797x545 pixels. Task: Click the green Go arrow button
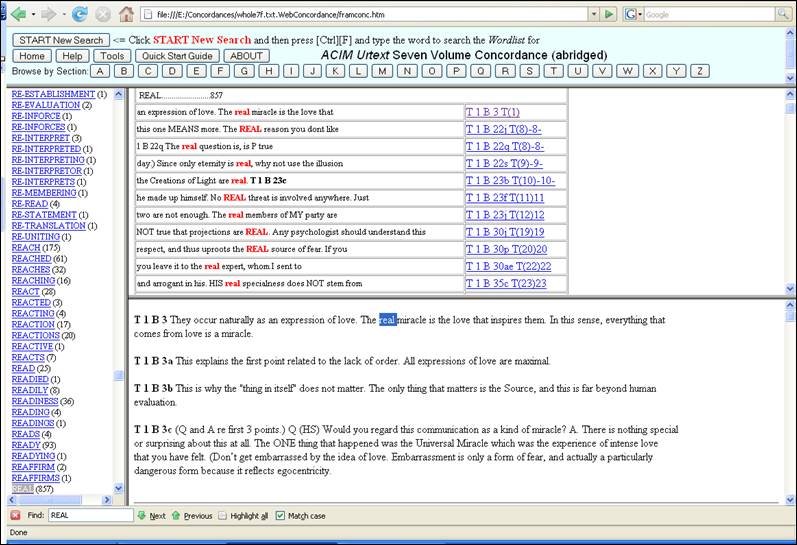608,14
